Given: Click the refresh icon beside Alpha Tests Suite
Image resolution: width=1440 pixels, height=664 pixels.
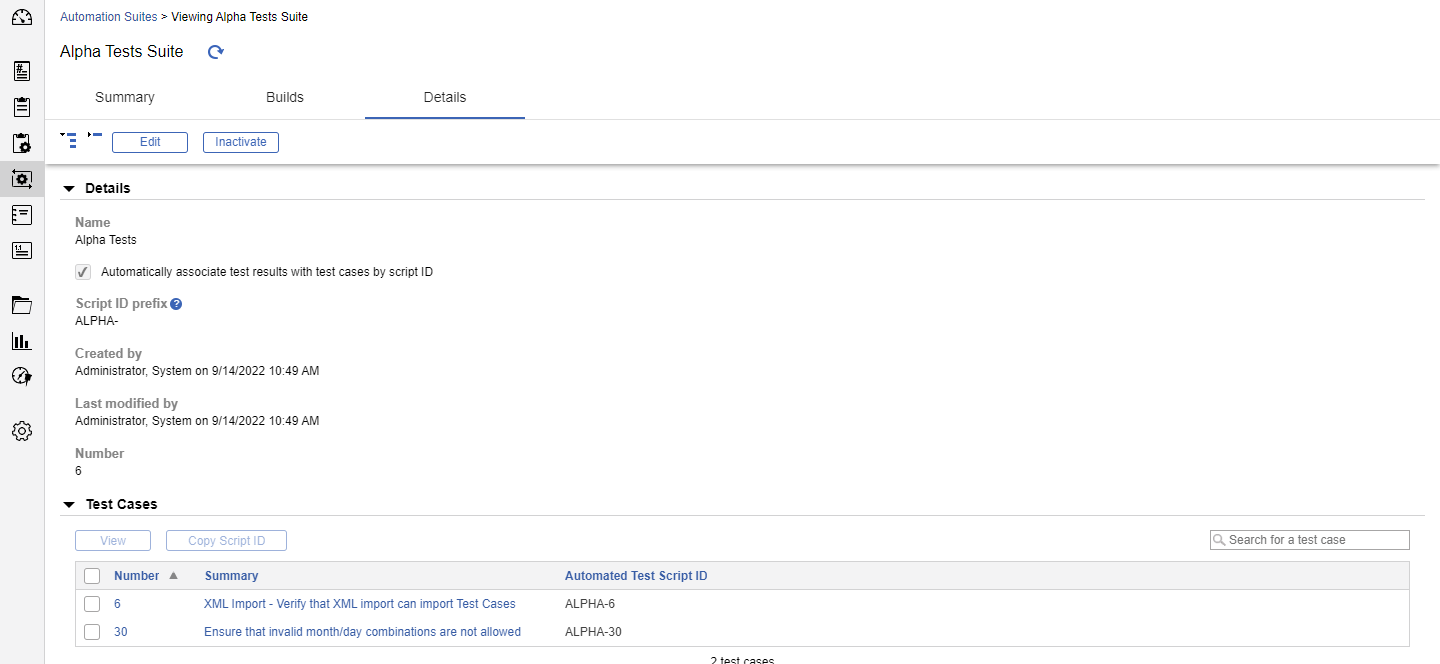Looking at the screenshot, I should click(215, 52).
